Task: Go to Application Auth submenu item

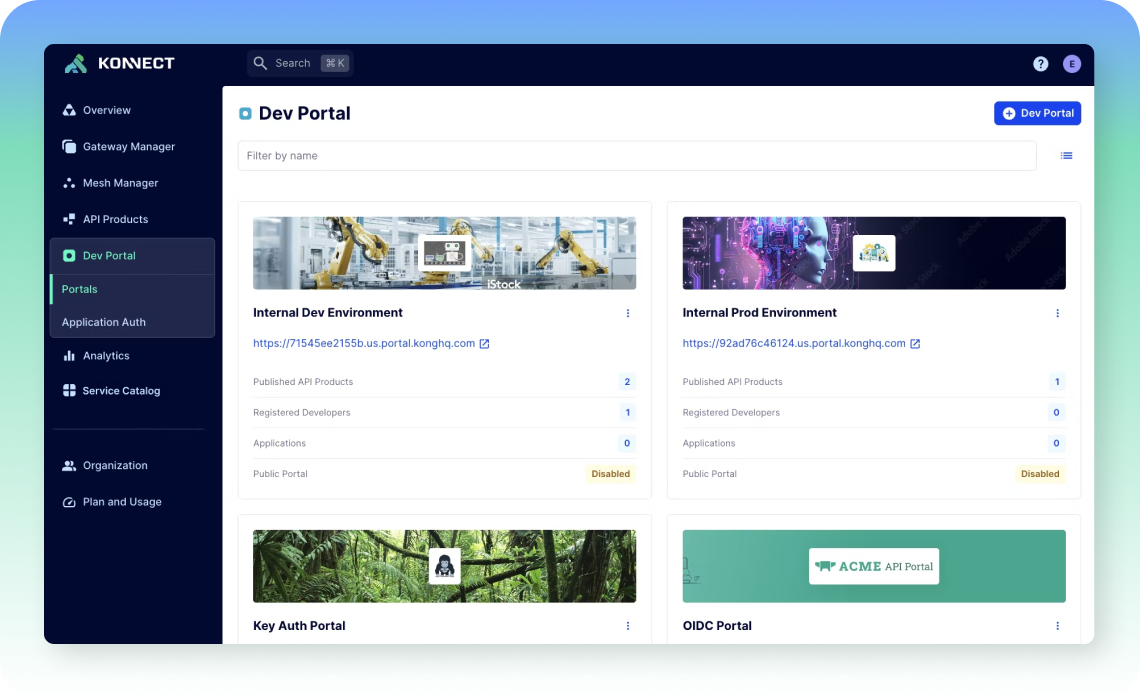Action: coord(104,322)
